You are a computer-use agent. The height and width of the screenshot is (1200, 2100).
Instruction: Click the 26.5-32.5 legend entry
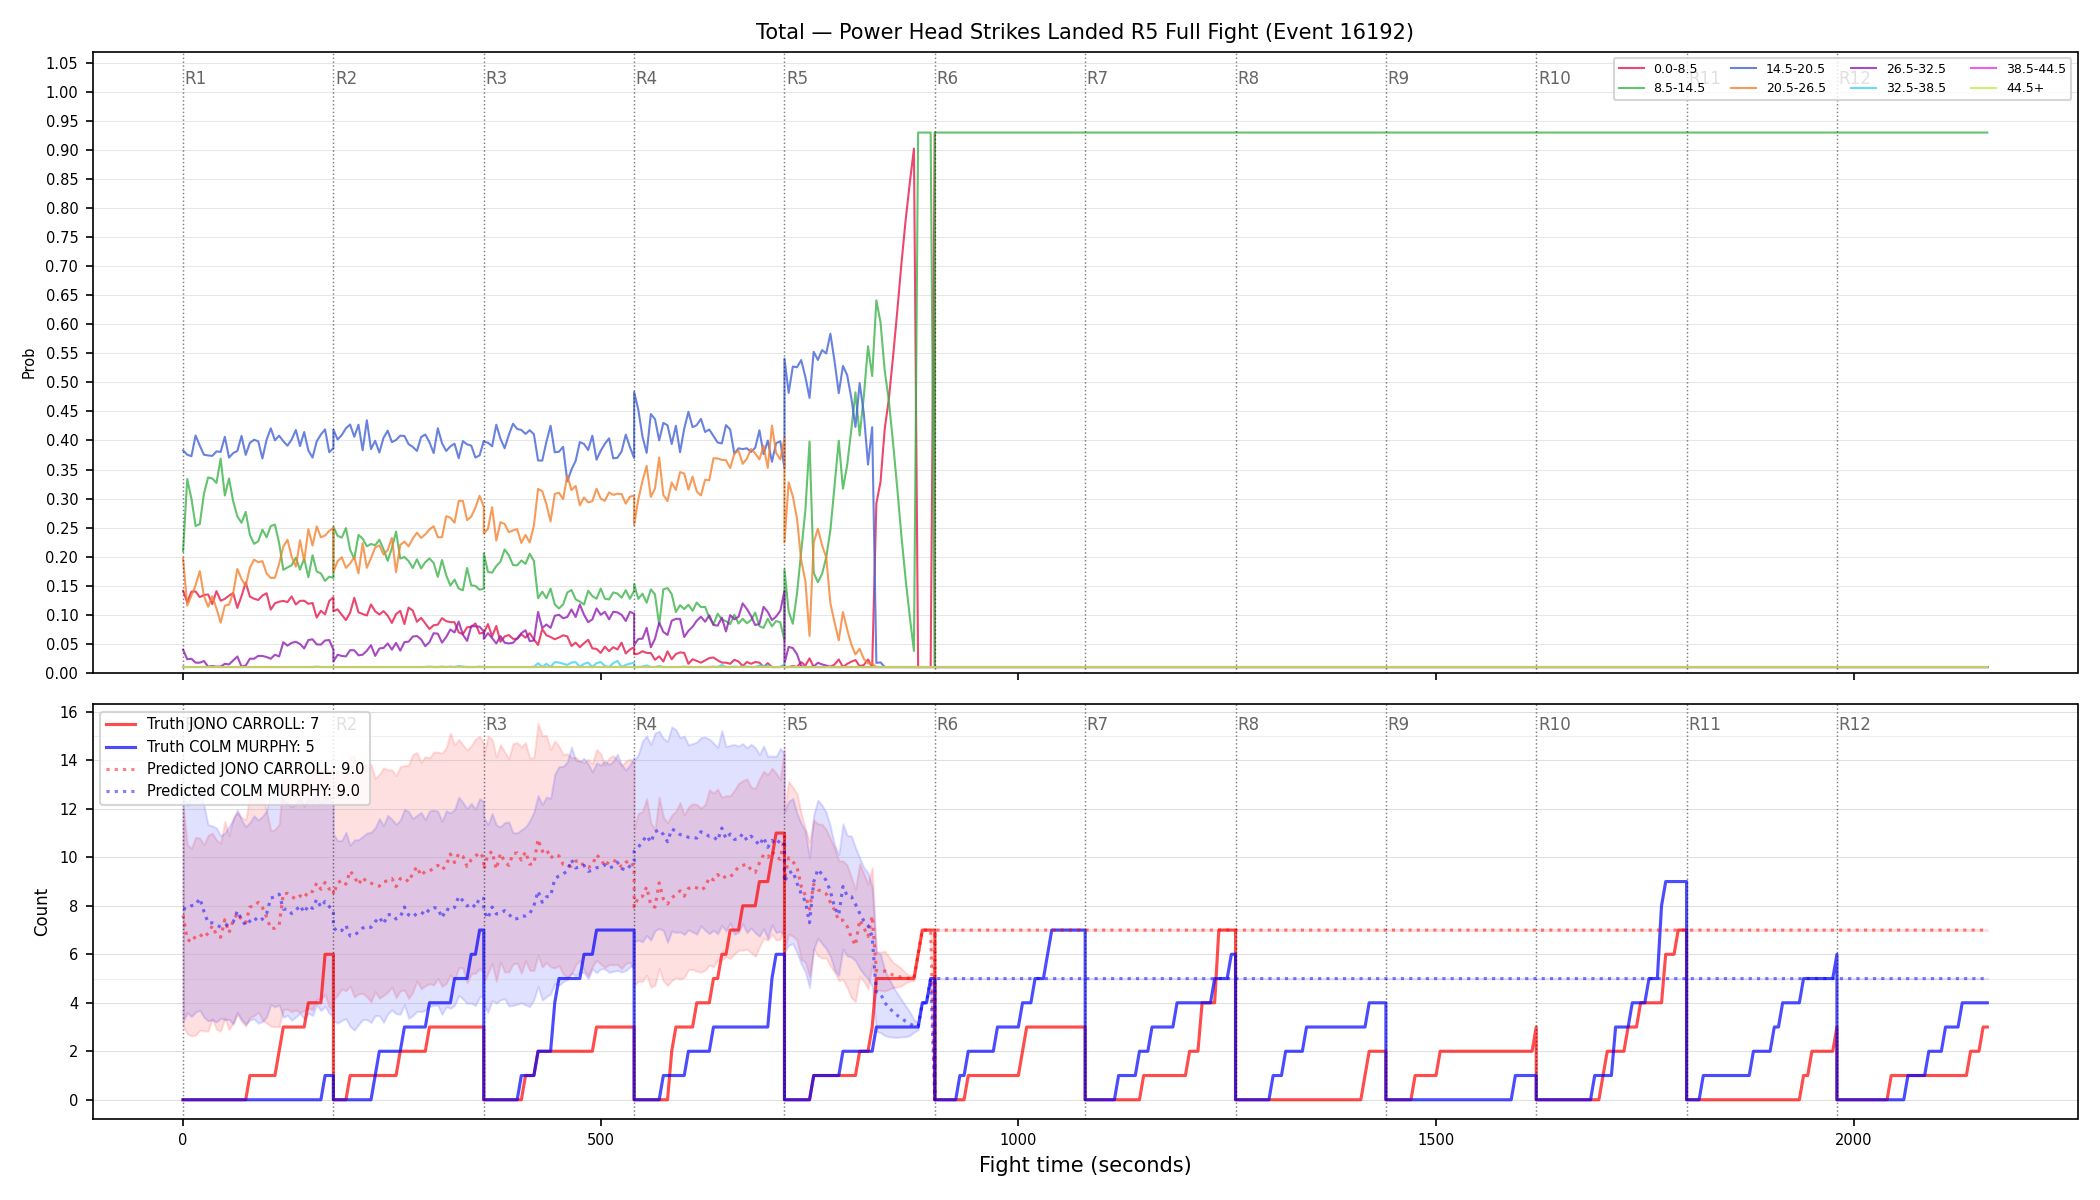(x=1898, y=69)
